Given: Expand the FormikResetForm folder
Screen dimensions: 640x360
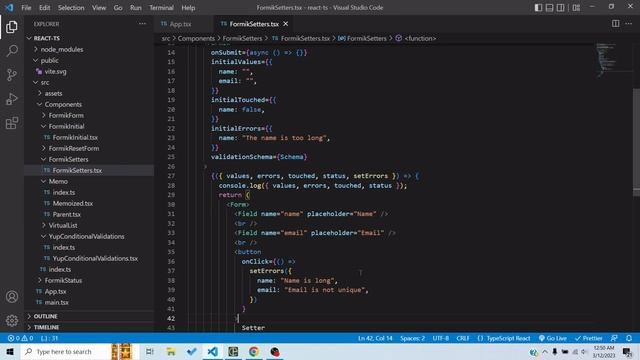Looking at the screenshot, I should tap(89, 149).
